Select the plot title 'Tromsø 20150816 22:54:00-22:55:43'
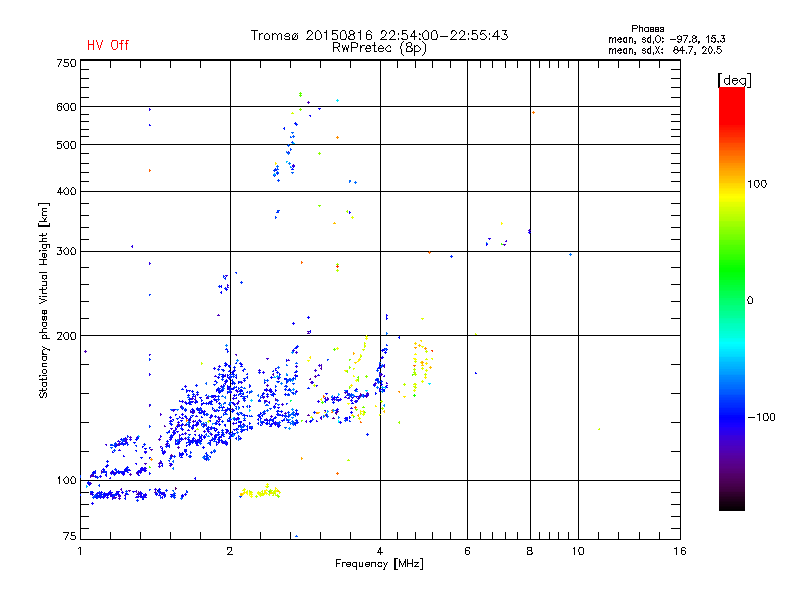Image resolution: width=800 pixels, height=600 pixels. (x=380, y=35)
